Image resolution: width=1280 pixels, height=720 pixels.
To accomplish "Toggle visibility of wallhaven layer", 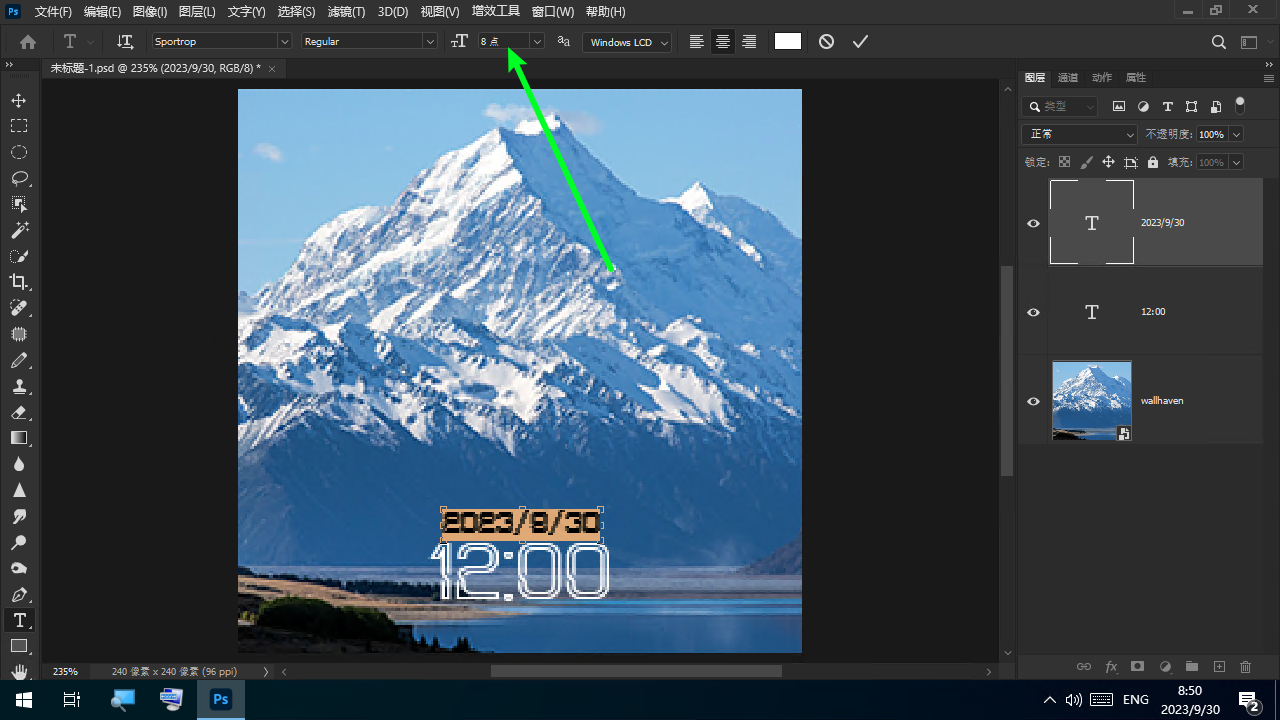I will pos(1034,401).
